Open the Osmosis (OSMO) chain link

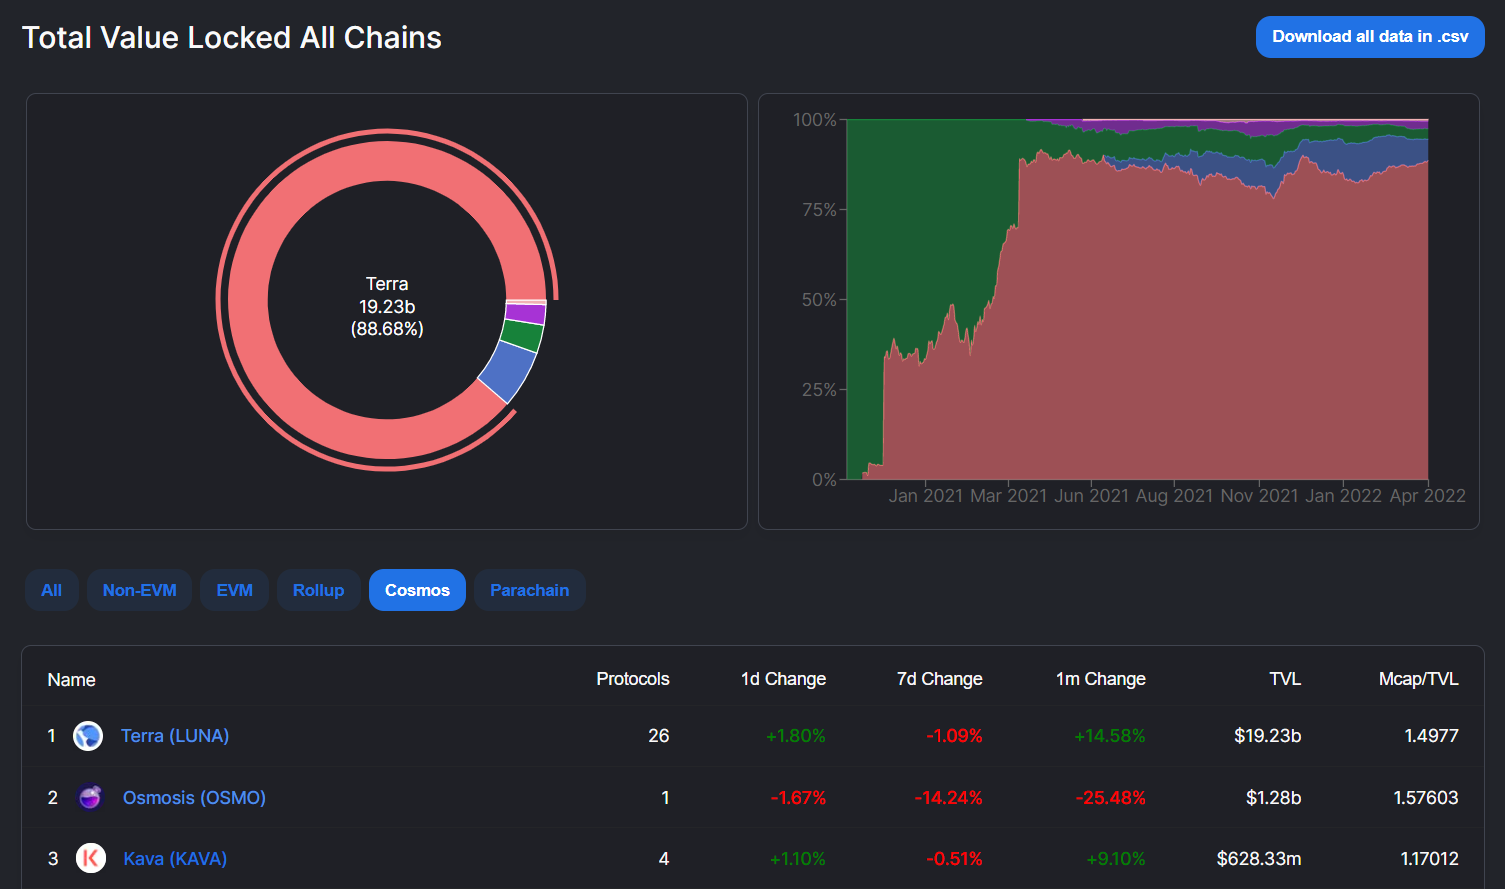click(x=194, y=798)
